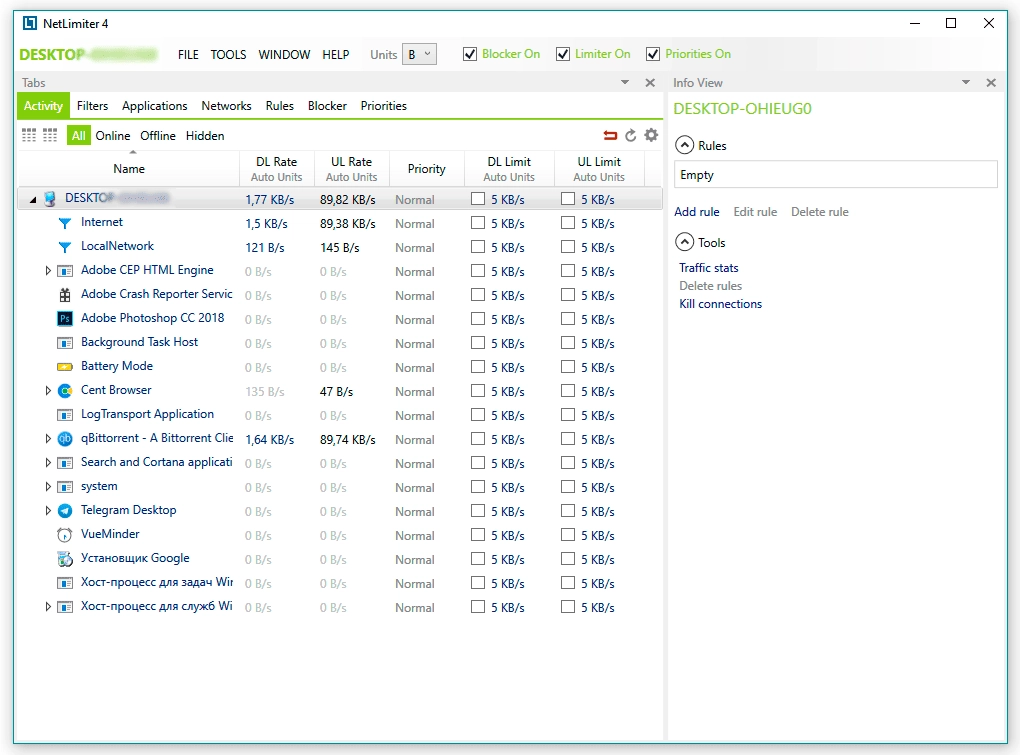Viewport: 1020px width, 755px height.
Task: Click the Search and Cortana application icon
Action: (x=64, y=463)
